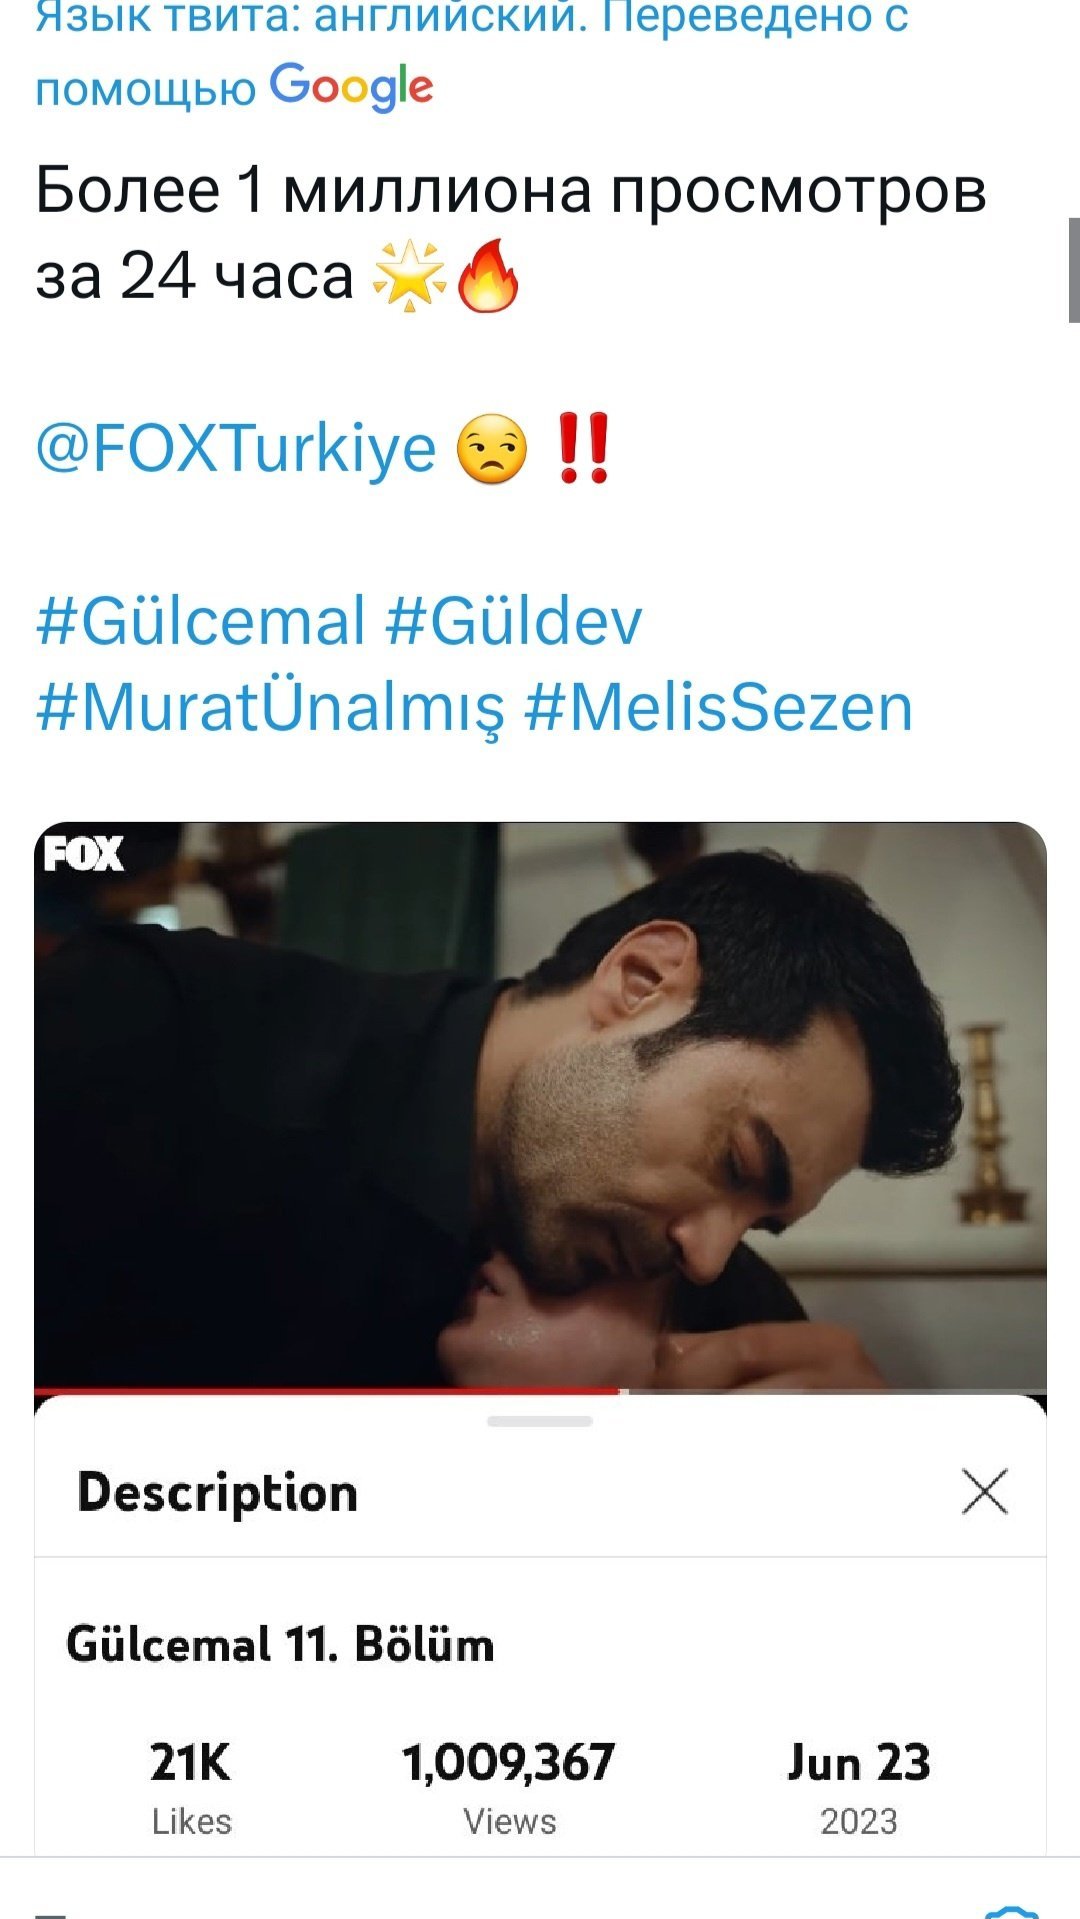Tap the unamused face emoji
Screen dimensions: 1080x1919
point(491,449)
